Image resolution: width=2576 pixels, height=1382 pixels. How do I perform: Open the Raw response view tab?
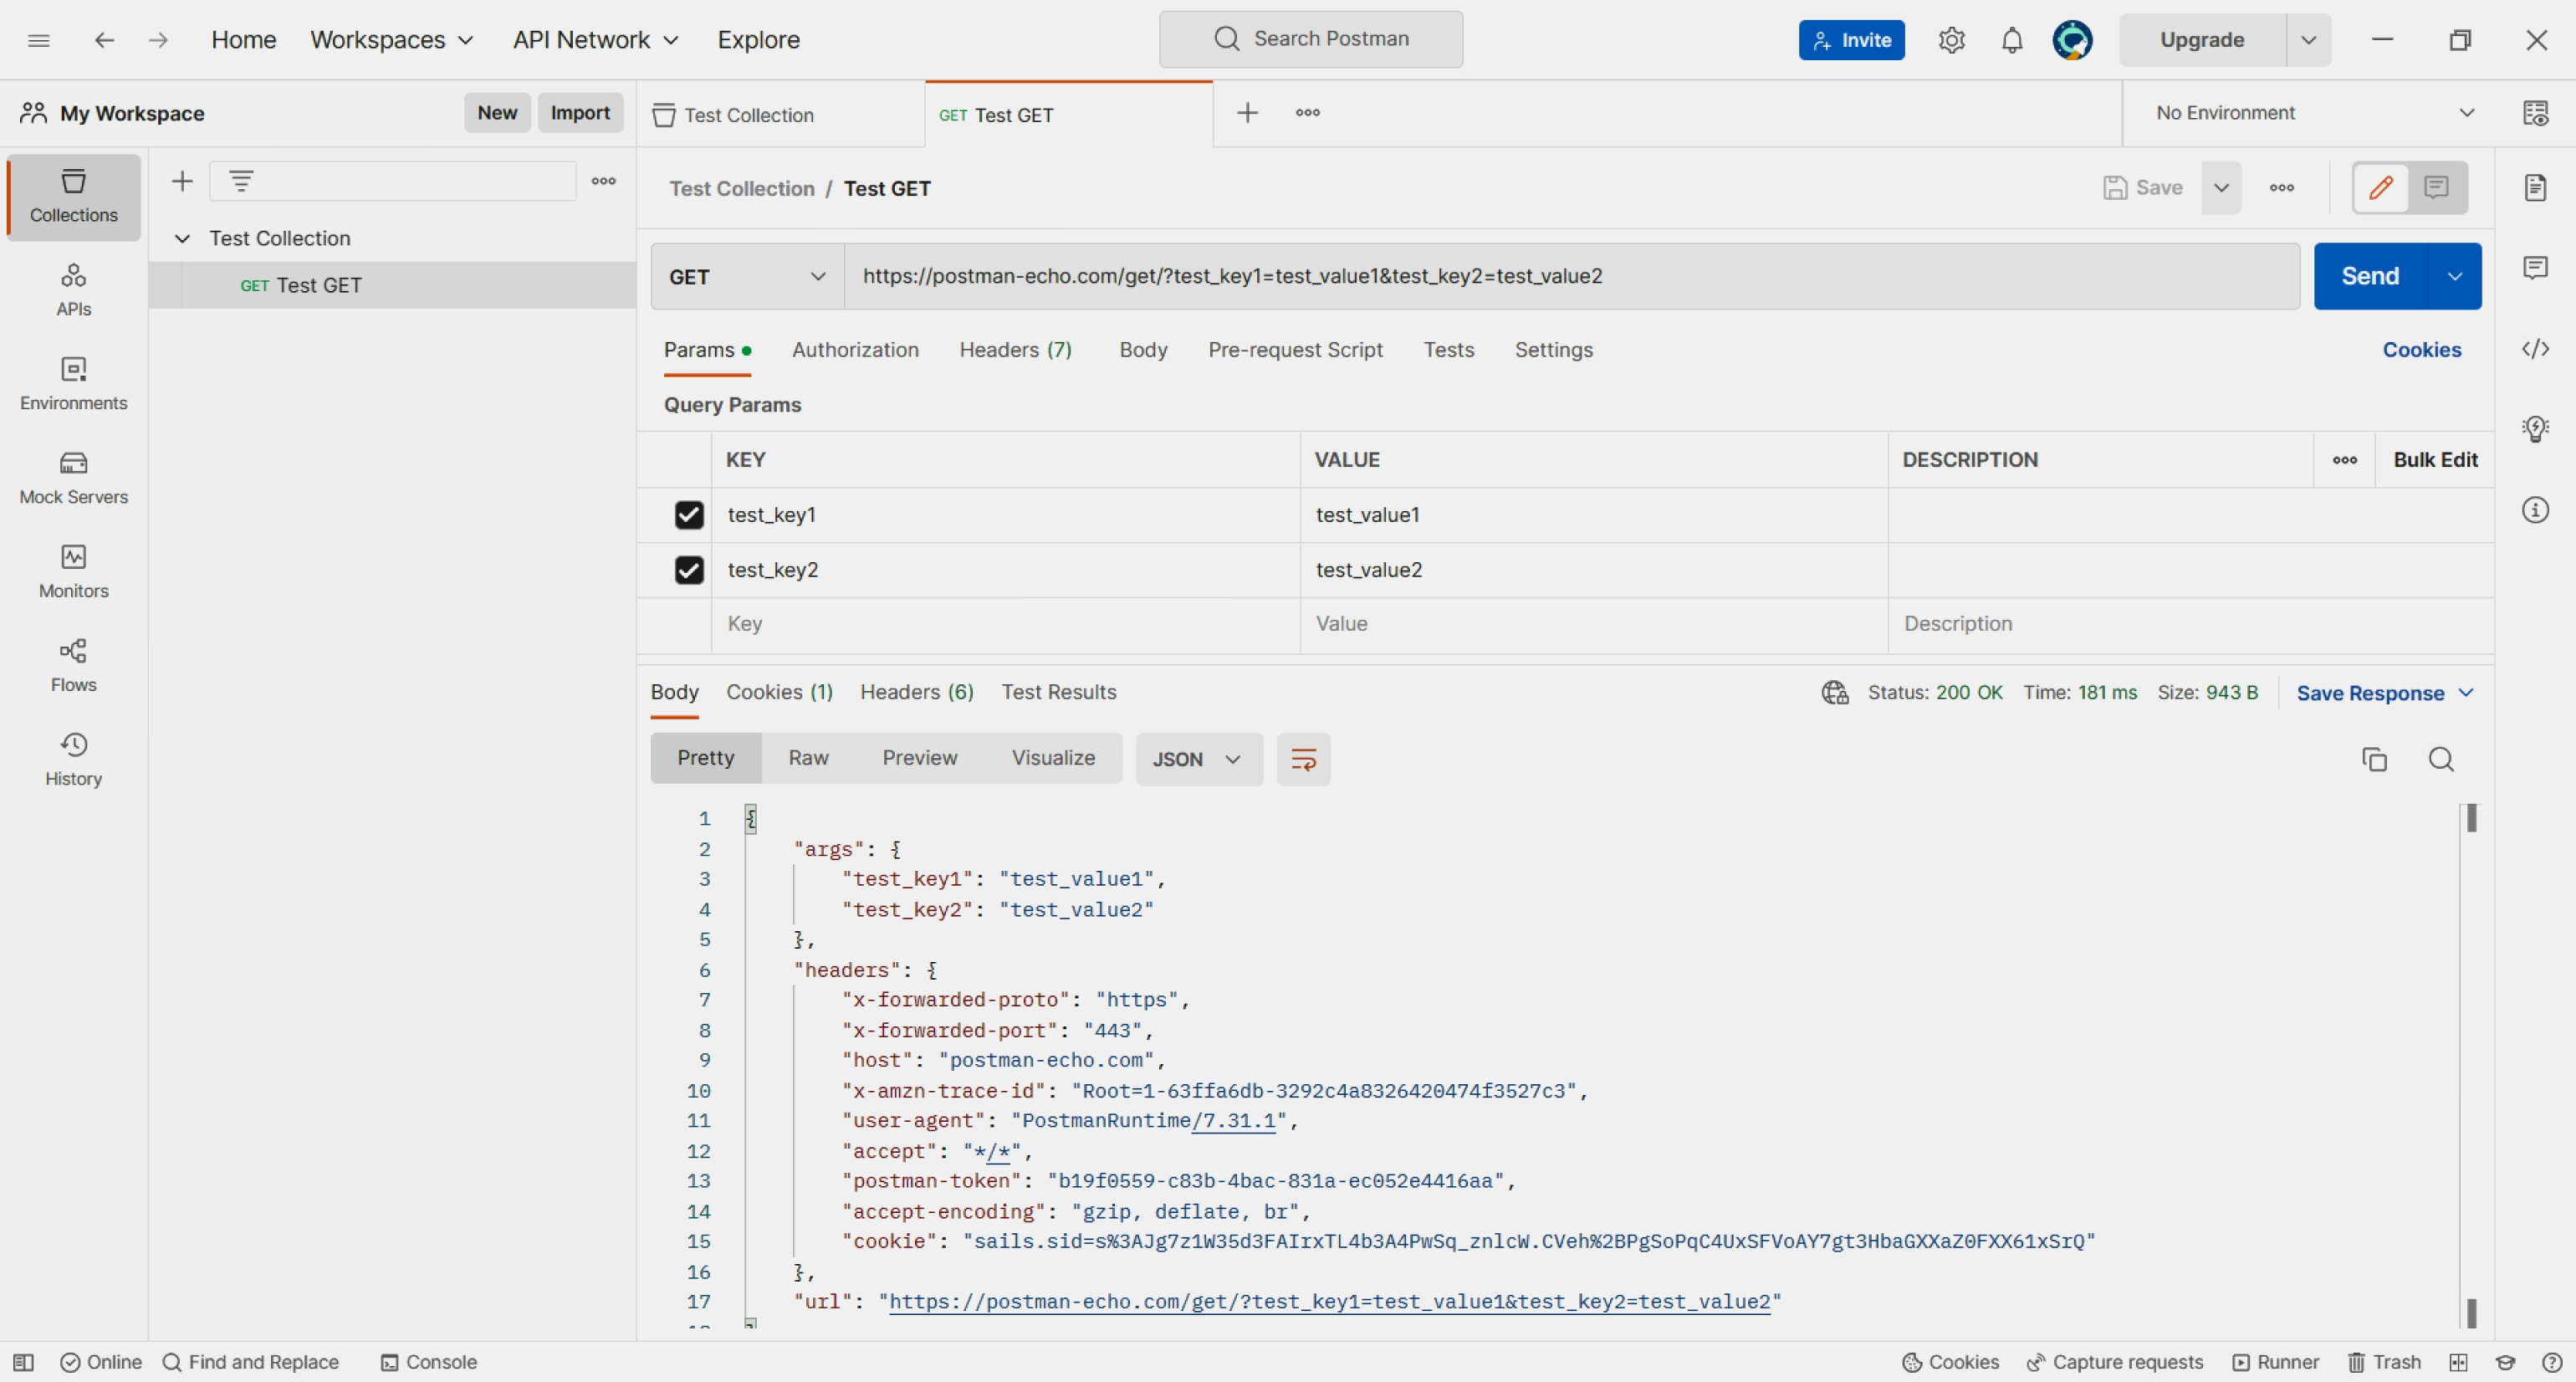click(x=808, y=758)
